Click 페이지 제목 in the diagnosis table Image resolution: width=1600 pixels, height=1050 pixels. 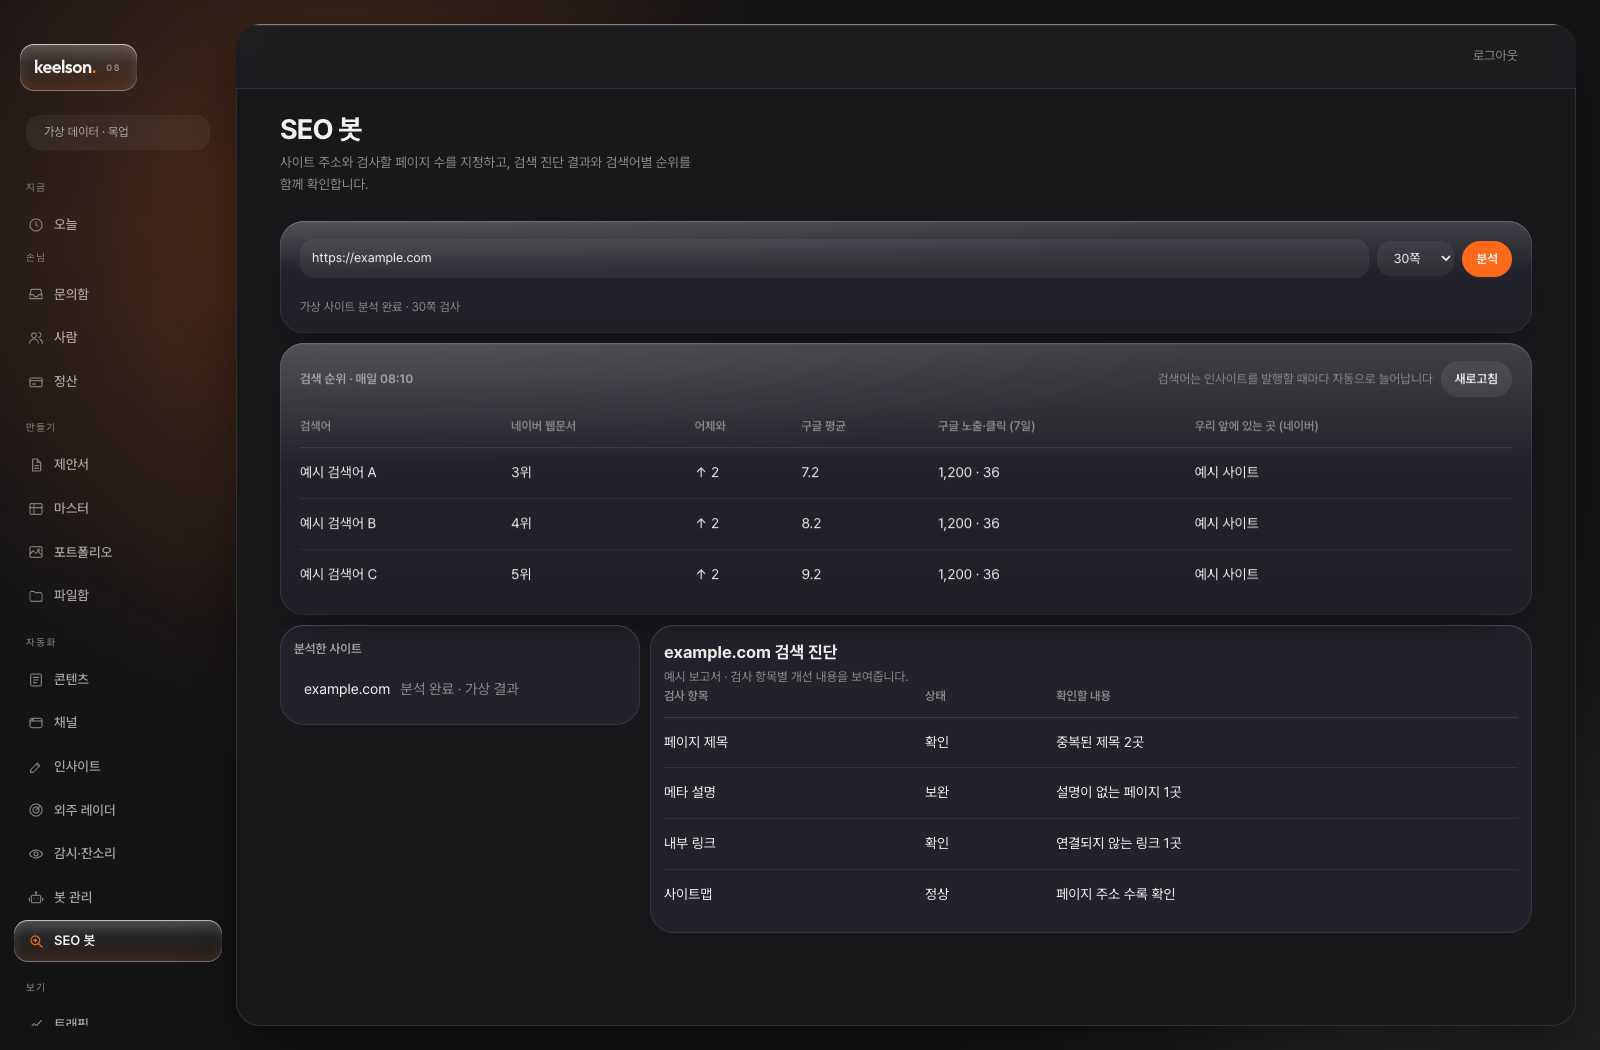pyautogui.click(x=696, y=742)
